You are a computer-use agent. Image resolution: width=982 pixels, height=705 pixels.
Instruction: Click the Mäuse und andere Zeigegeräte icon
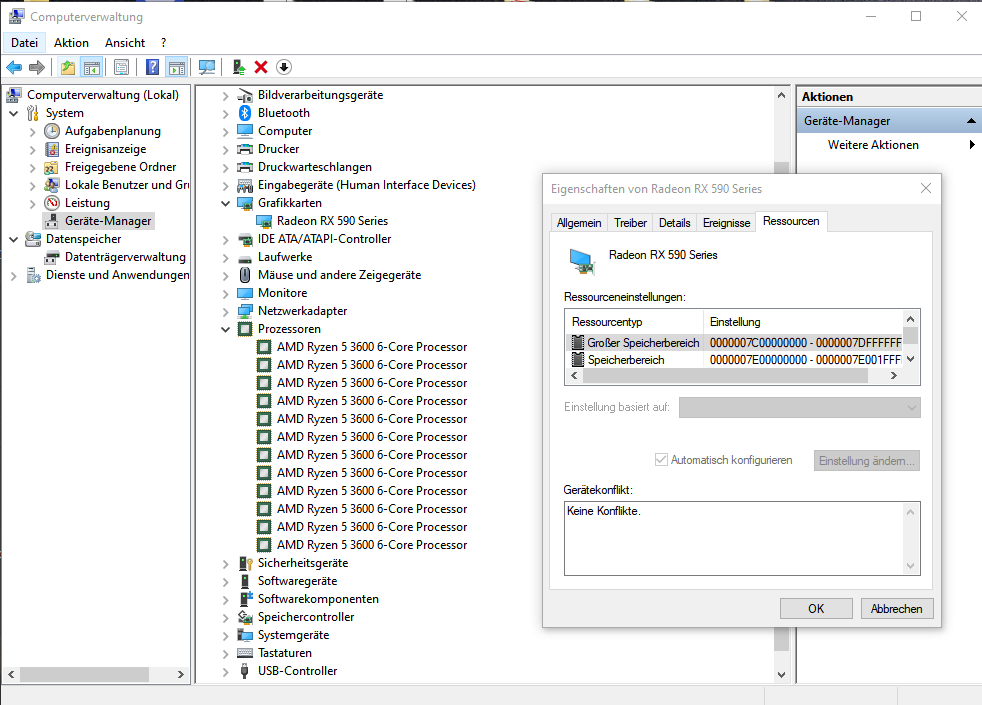(245, 275)
